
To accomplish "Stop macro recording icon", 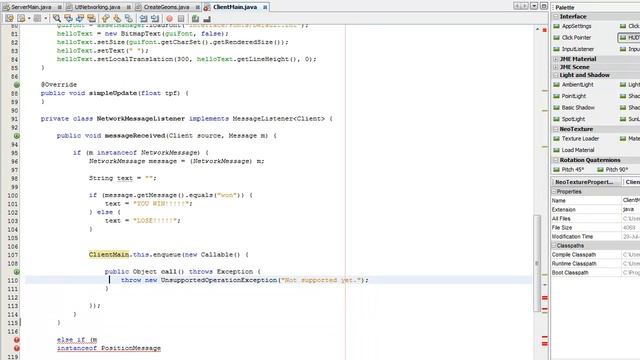I will (181, 18).
